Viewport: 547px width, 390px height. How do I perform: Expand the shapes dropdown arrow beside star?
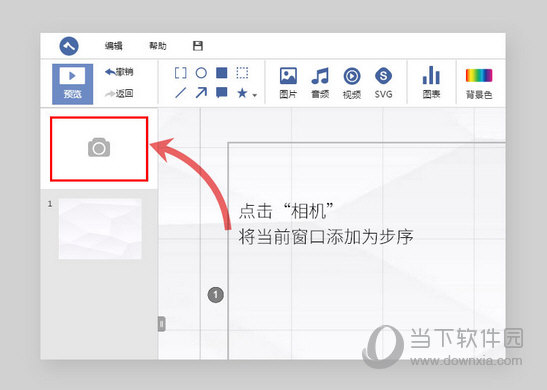click(255, 95)
